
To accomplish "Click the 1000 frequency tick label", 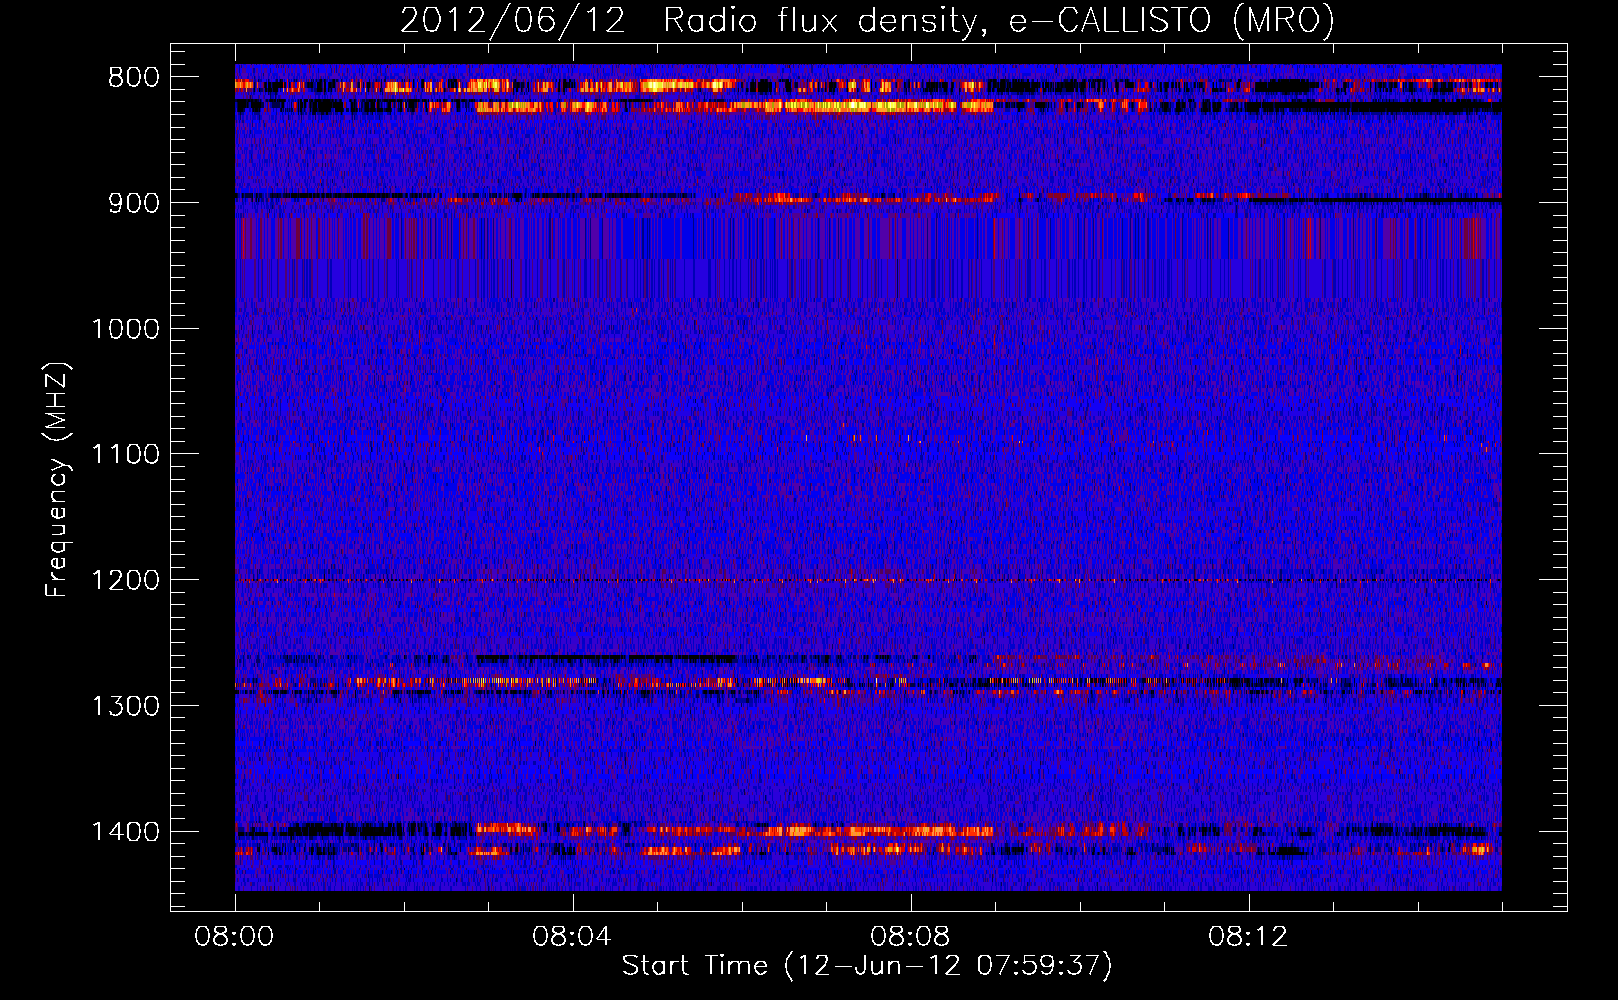I will (125, 329).
